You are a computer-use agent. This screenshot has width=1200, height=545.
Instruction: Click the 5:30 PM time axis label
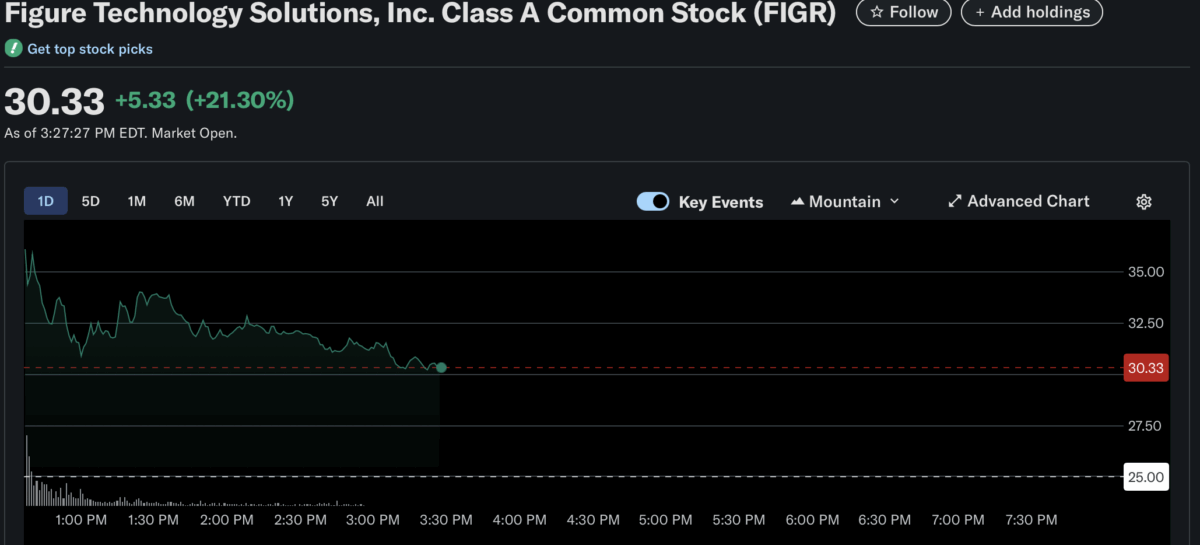(739, 520)
